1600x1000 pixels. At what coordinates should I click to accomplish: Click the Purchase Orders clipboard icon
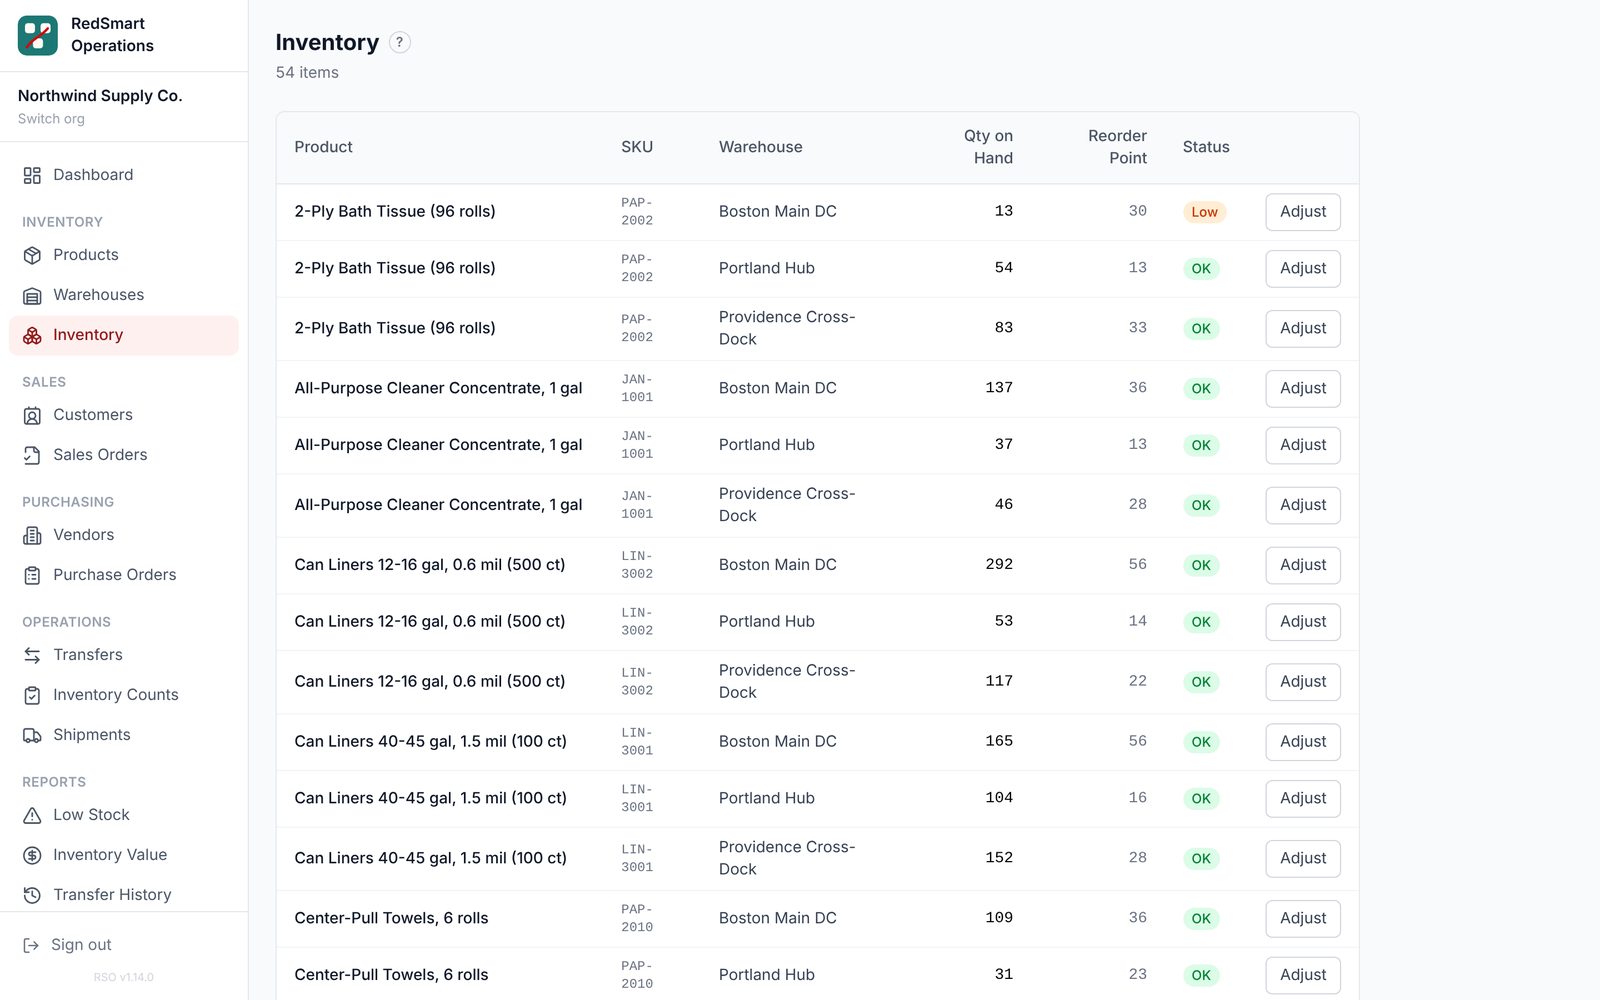tap(32, 575)
